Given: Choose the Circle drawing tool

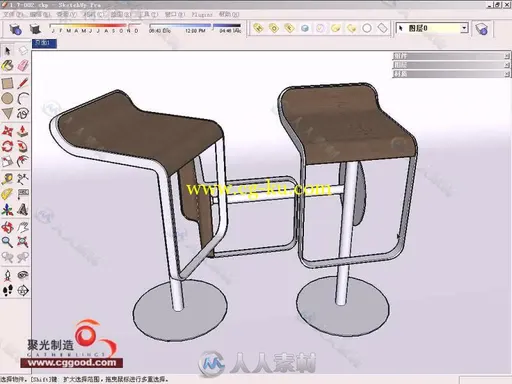Looking at the screenshot, I should click(x=8, y=98).
